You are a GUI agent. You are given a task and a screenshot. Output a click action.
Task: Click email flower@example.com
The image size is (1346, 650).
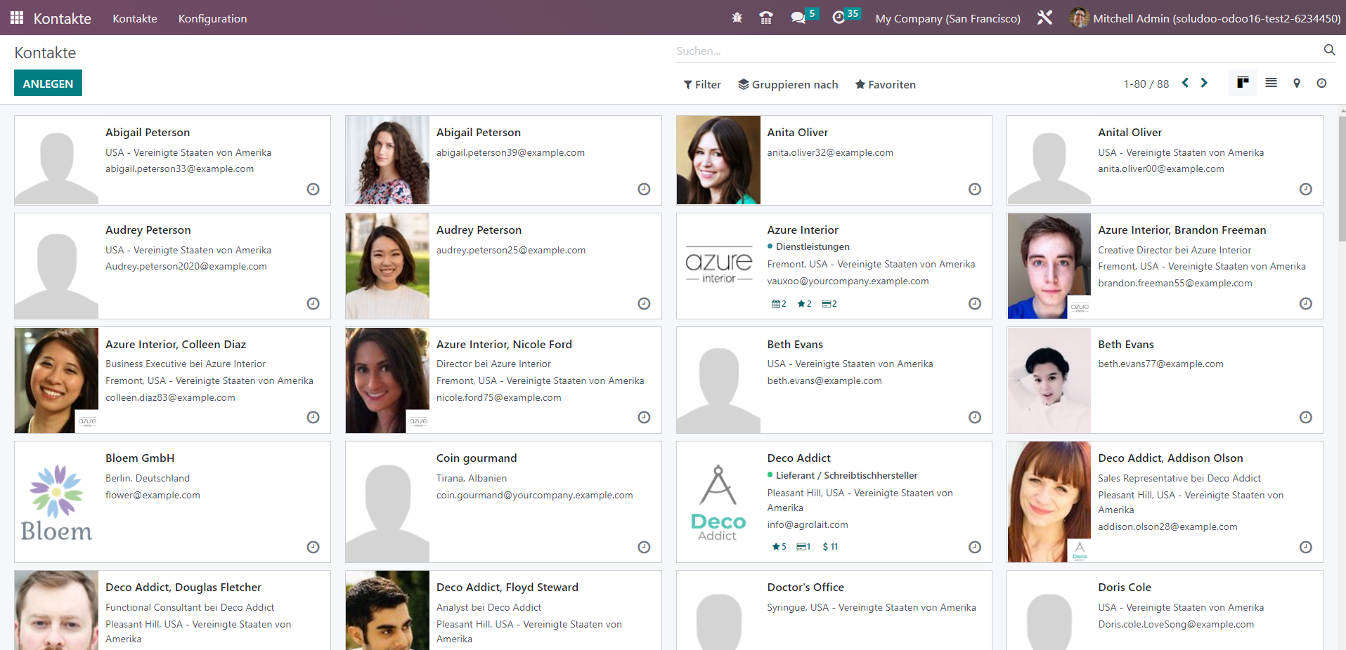pos(153,495)
